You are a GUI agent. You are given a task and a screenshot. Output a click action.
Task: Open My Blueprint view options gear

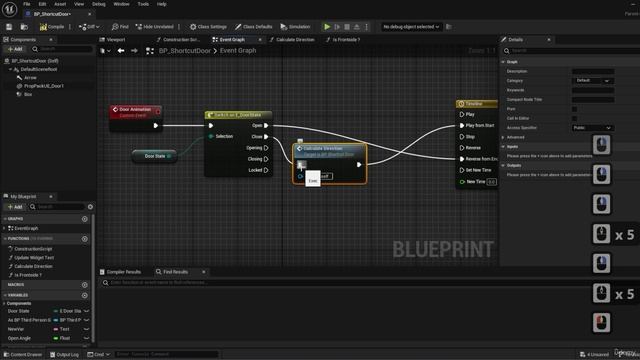(90, 207)
